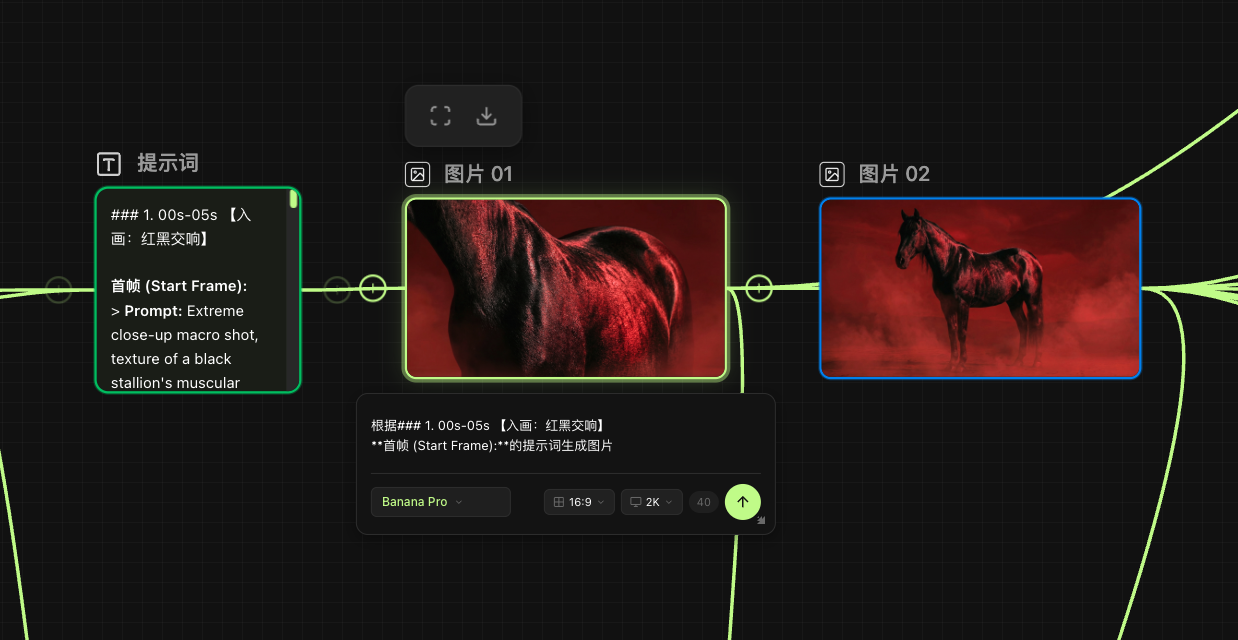
Task: Expand the 2K resolution dropdown
Action: click(x=651, y=502)
